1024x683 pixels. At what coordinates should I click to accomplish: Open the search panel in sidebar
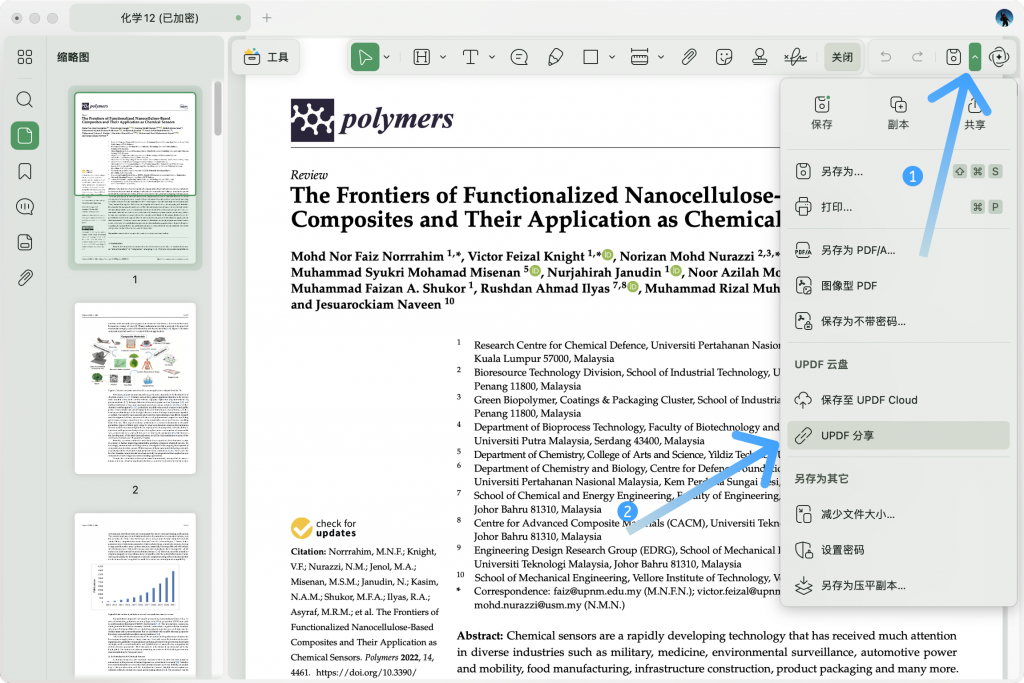click(25, 99)
